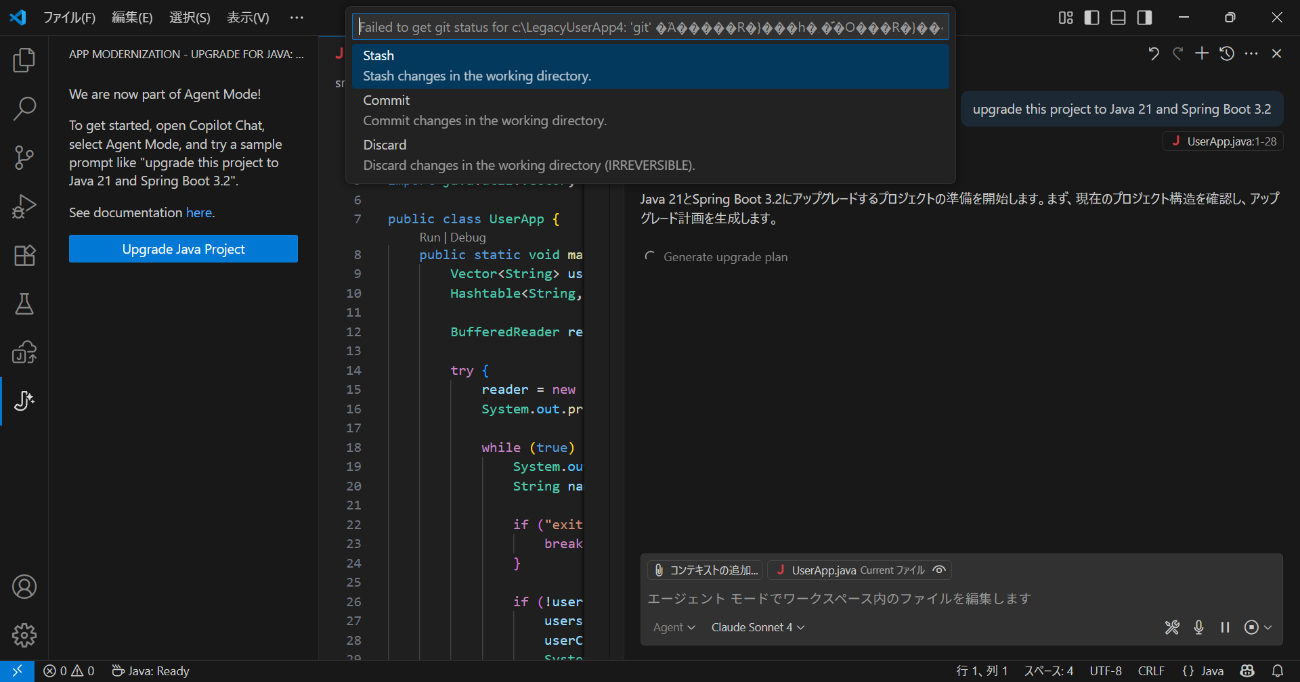Screen dimensions: 1300x682
Task: Select the Stash option in quick pick
Action: point(650,66)
